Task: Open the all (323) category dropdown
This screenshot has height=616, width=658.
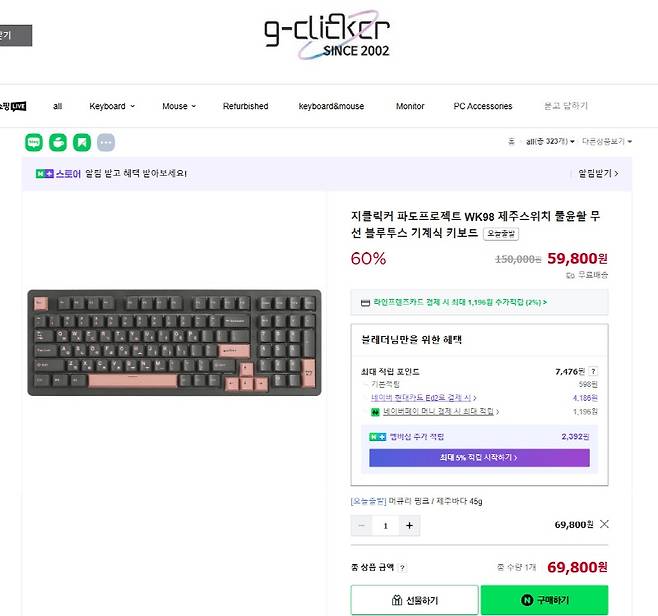Action: [550, 141]
